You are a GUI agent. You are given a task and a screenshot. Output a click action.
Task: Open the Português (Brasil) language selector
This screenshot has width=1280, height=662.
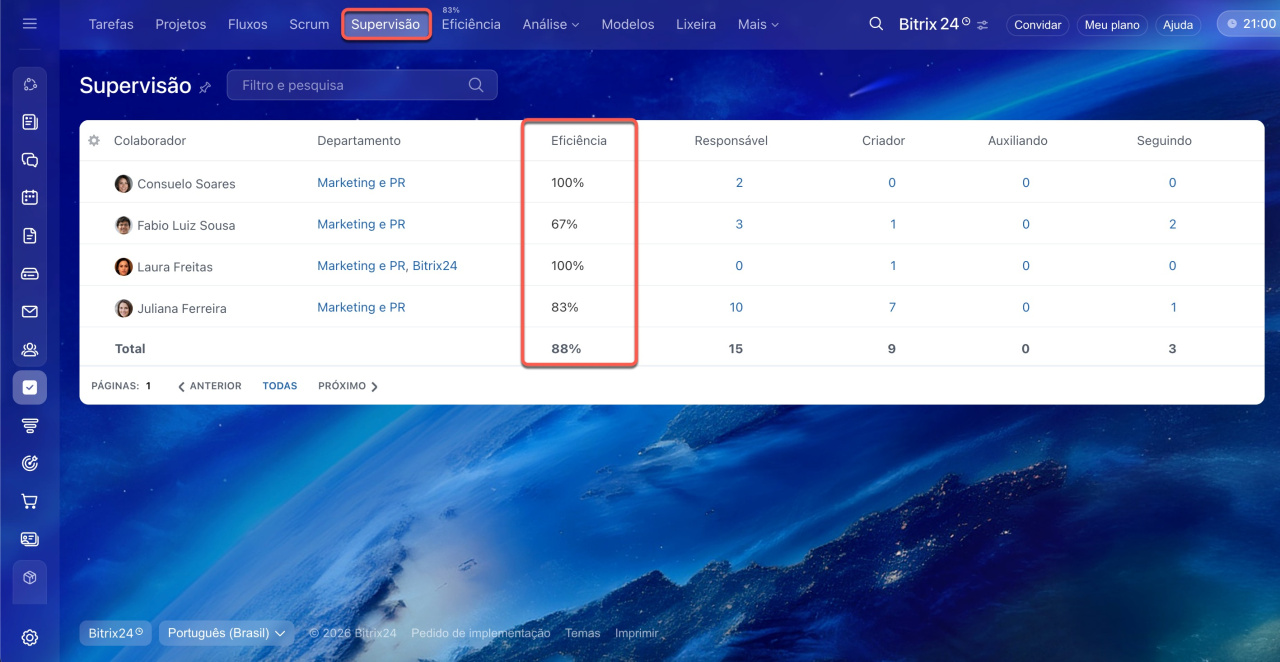pos(225,633)
